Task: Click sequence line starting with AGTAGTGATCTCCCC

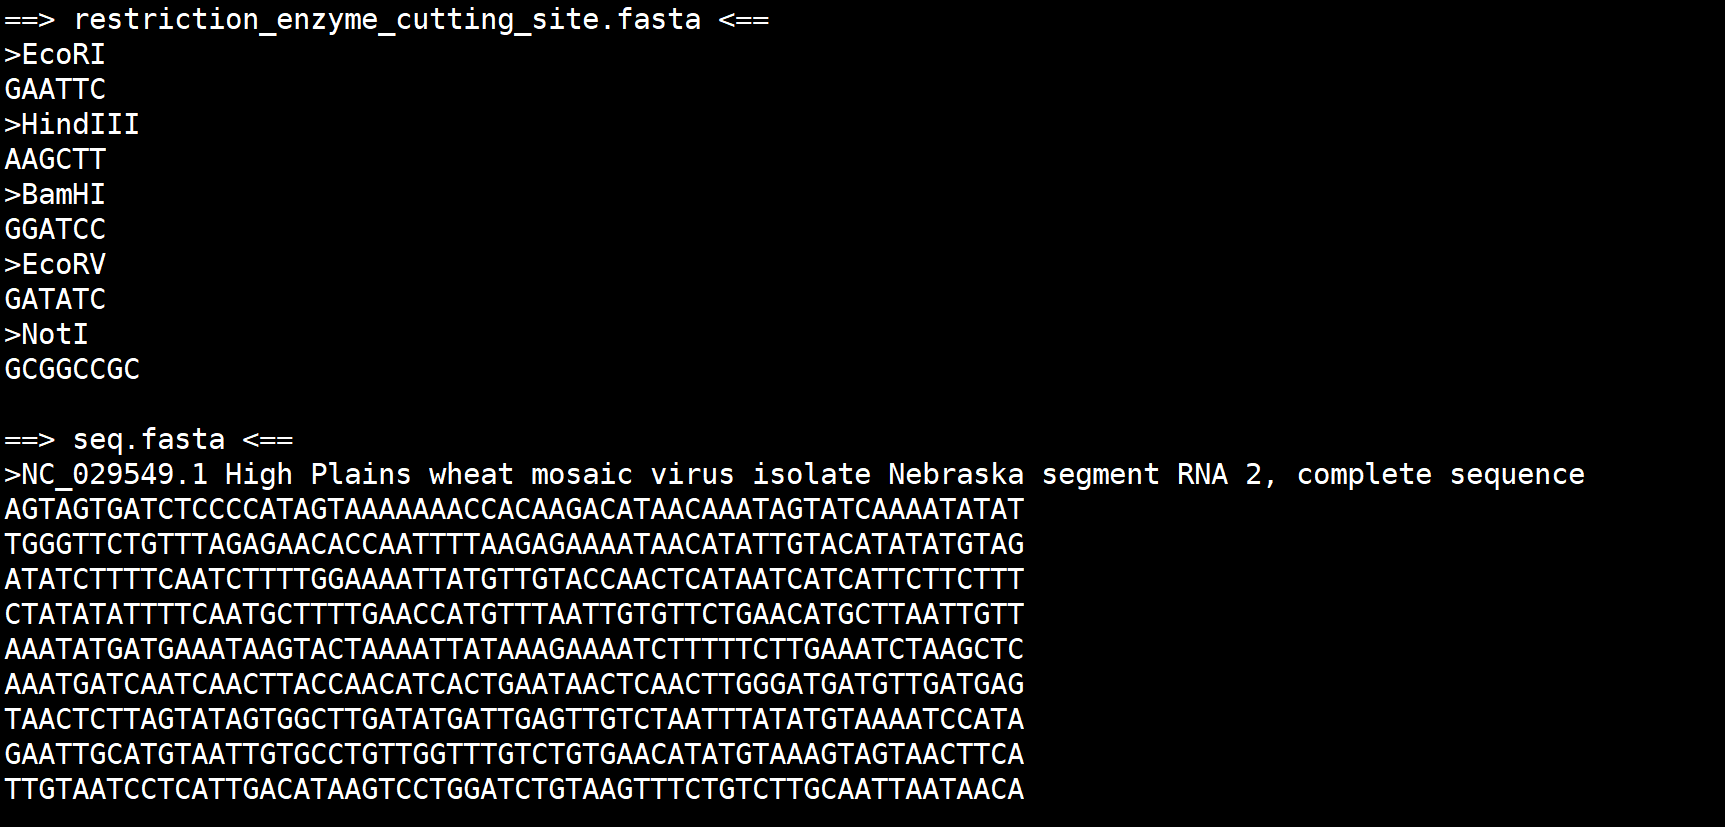Action: point(514,509)
